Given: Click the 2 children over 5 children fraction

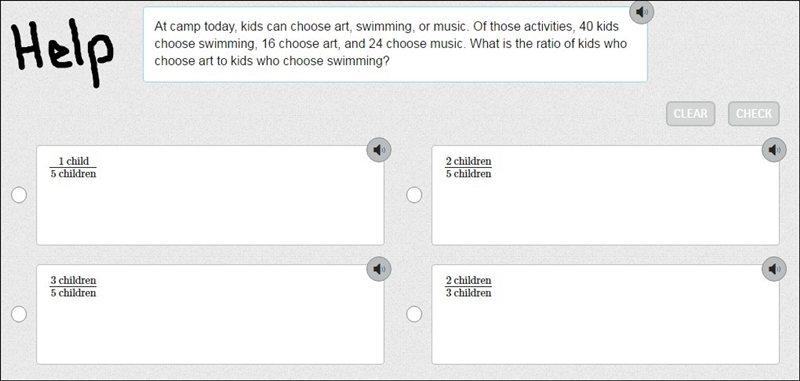Looking at the screenshot, I should [468, 168].
